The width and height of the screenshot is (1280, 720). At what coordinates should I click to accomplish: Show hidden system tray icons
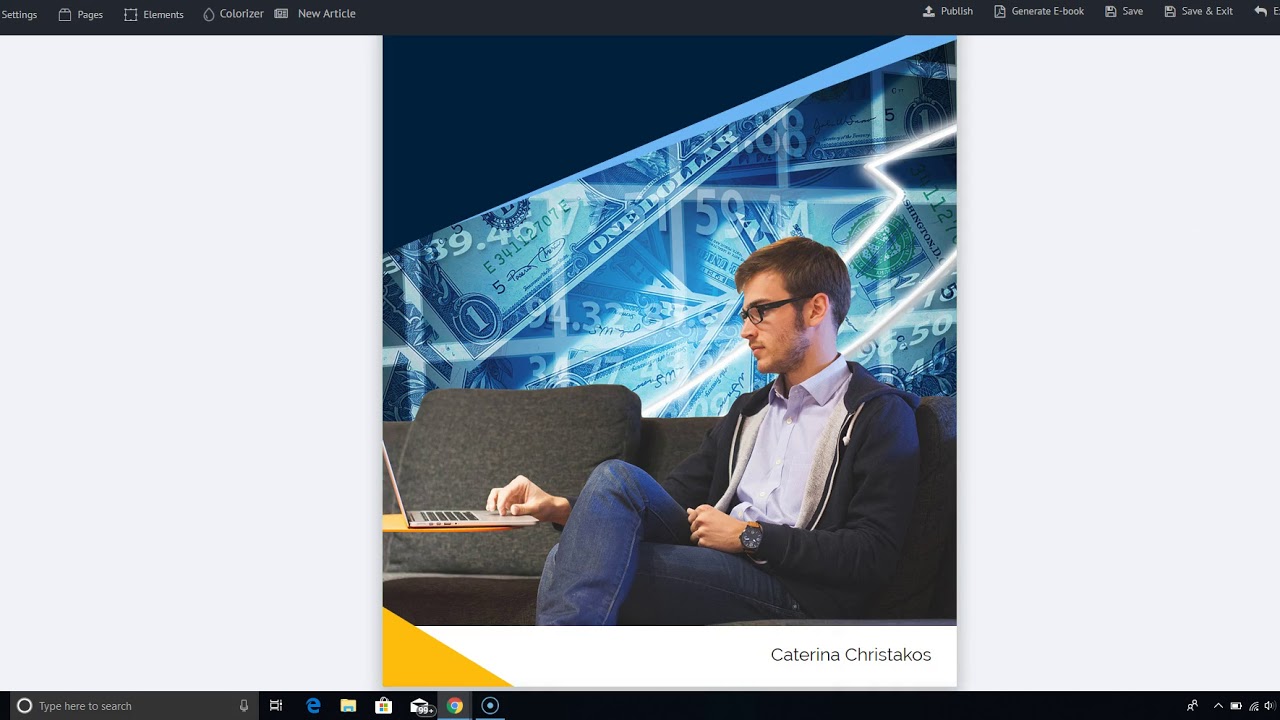pyautogui.click(x=1218, y=706)
